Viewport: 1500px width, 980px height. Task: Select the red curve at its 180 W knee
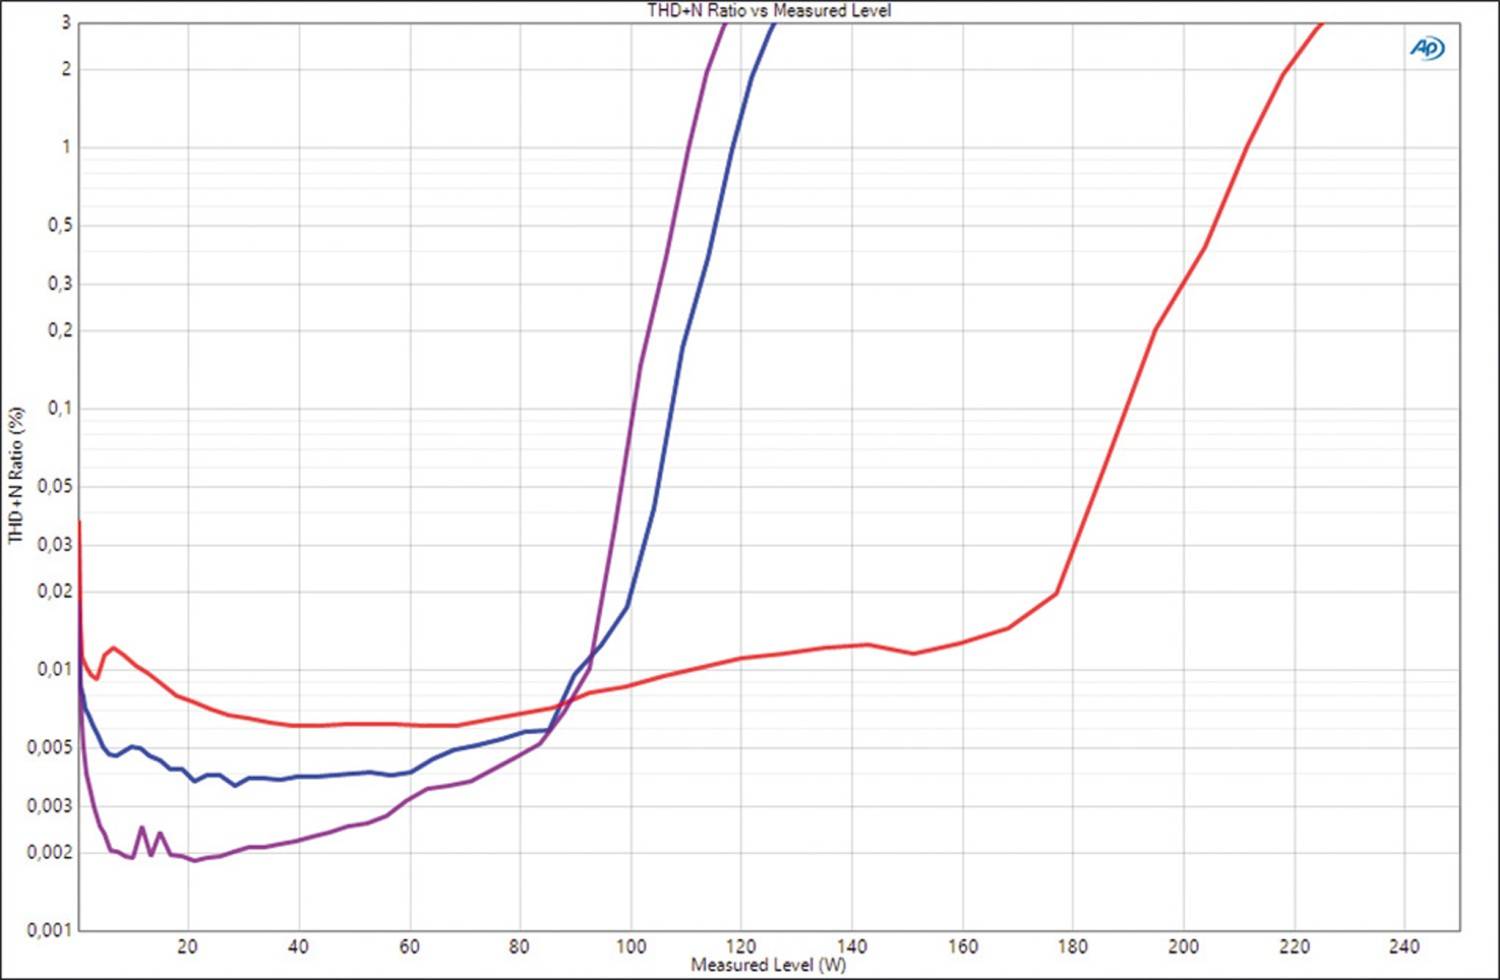point(1056,594)
